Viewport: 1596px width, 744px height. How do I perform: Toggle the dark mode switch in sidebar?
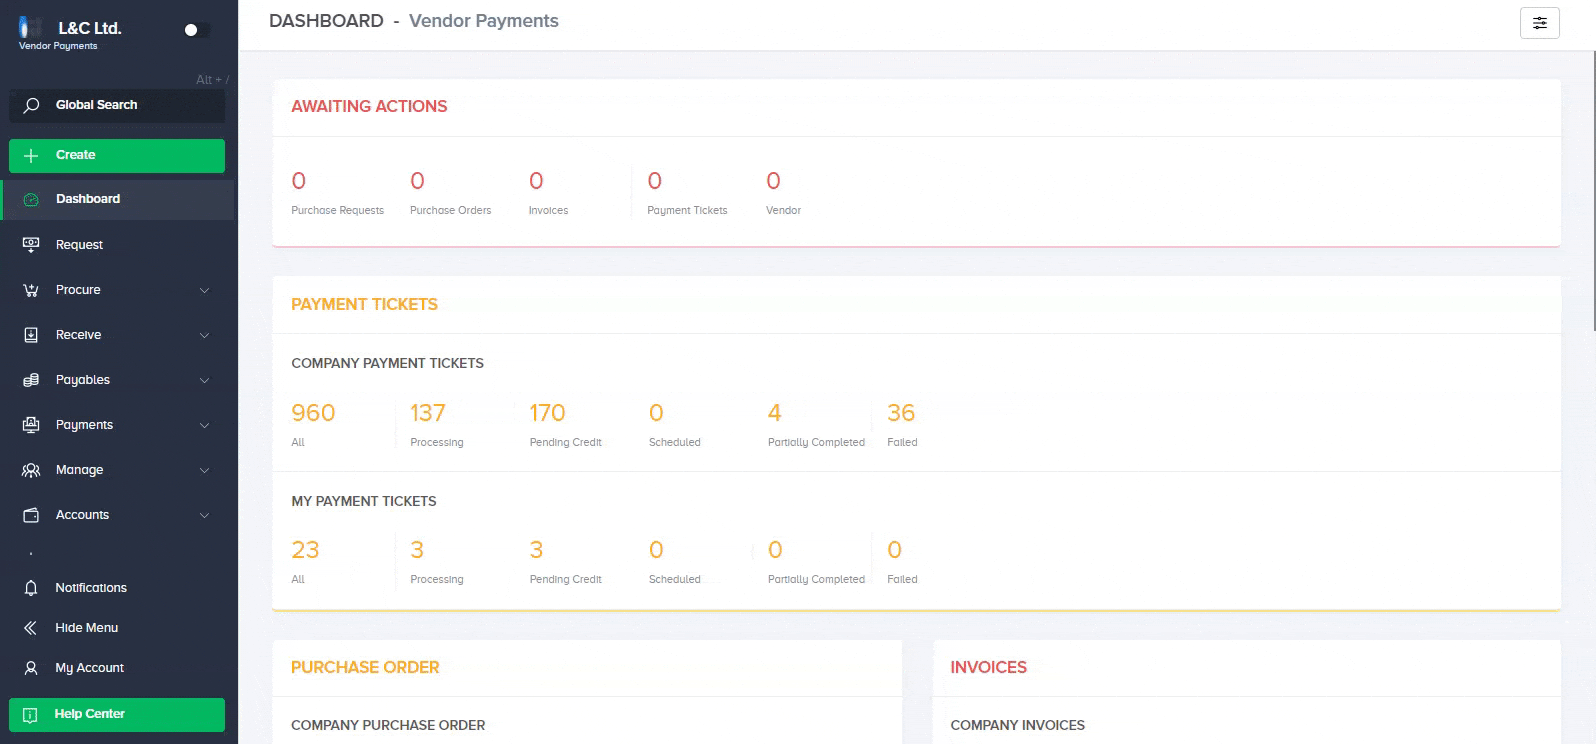[x=196, y=30]
